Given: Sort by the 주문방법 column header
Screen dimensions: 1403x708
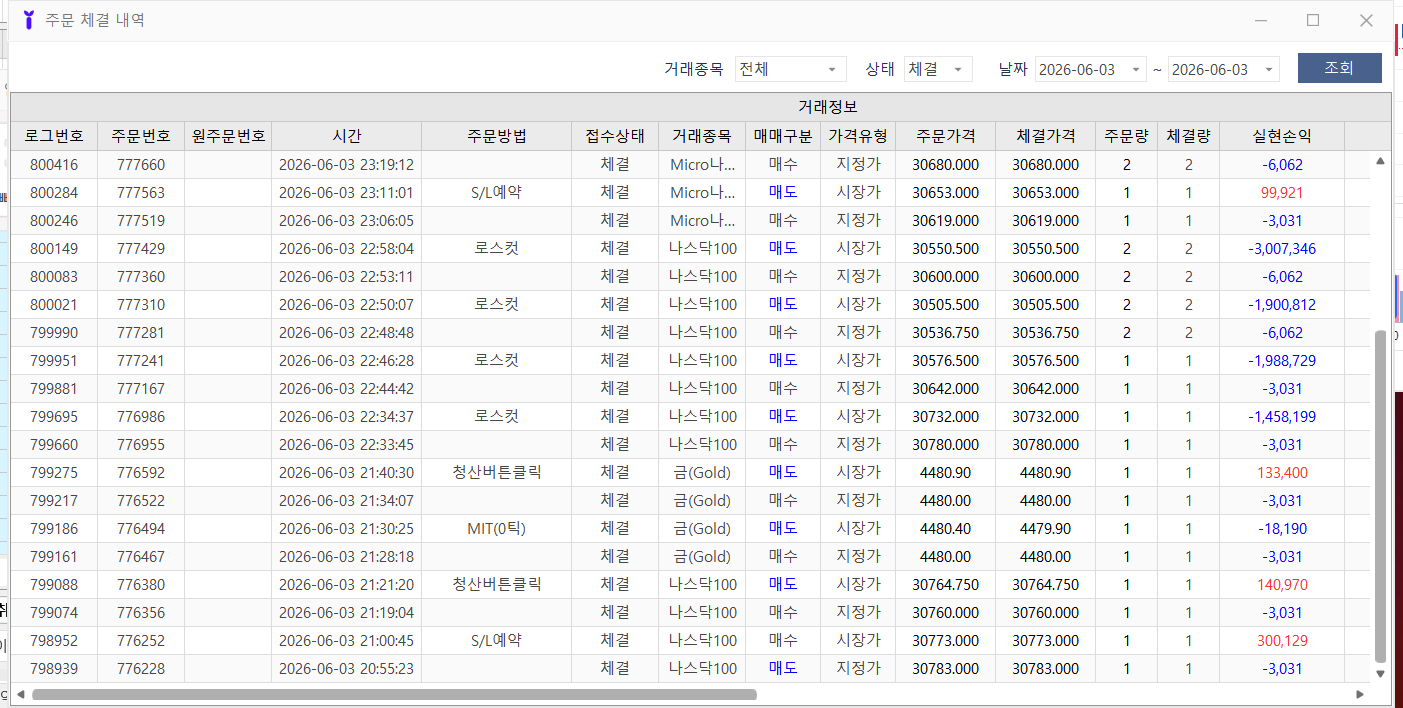Looking at the screenshot, I should point(497,136).
